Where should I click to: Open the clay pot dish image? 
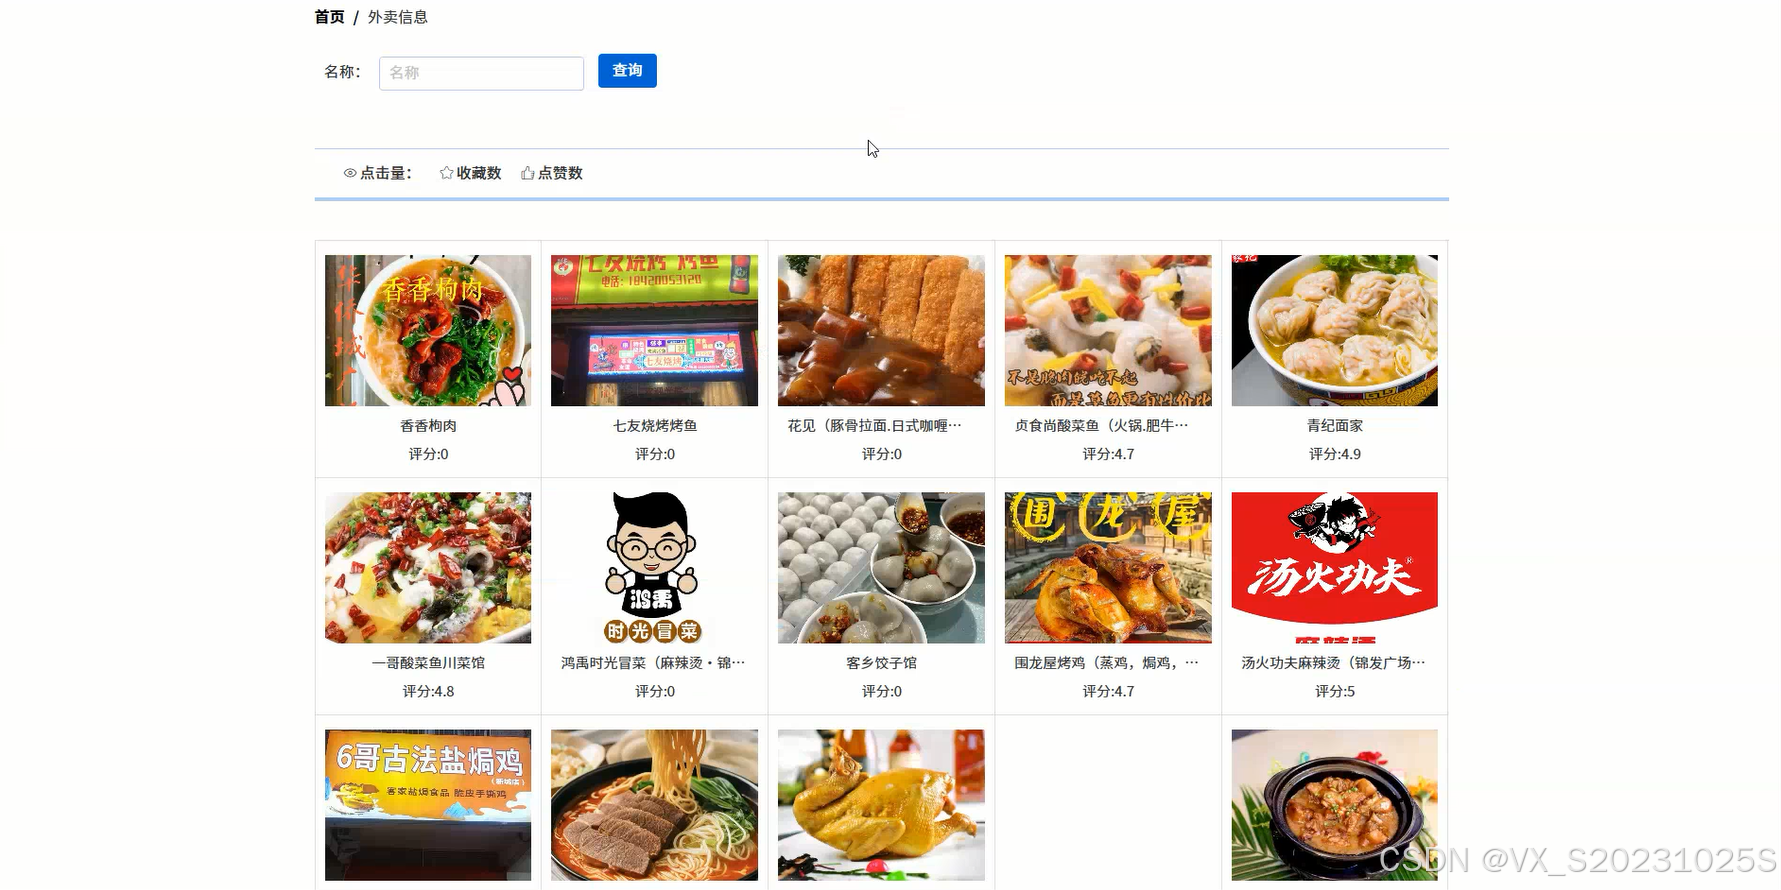click(x=1335, y=805)
